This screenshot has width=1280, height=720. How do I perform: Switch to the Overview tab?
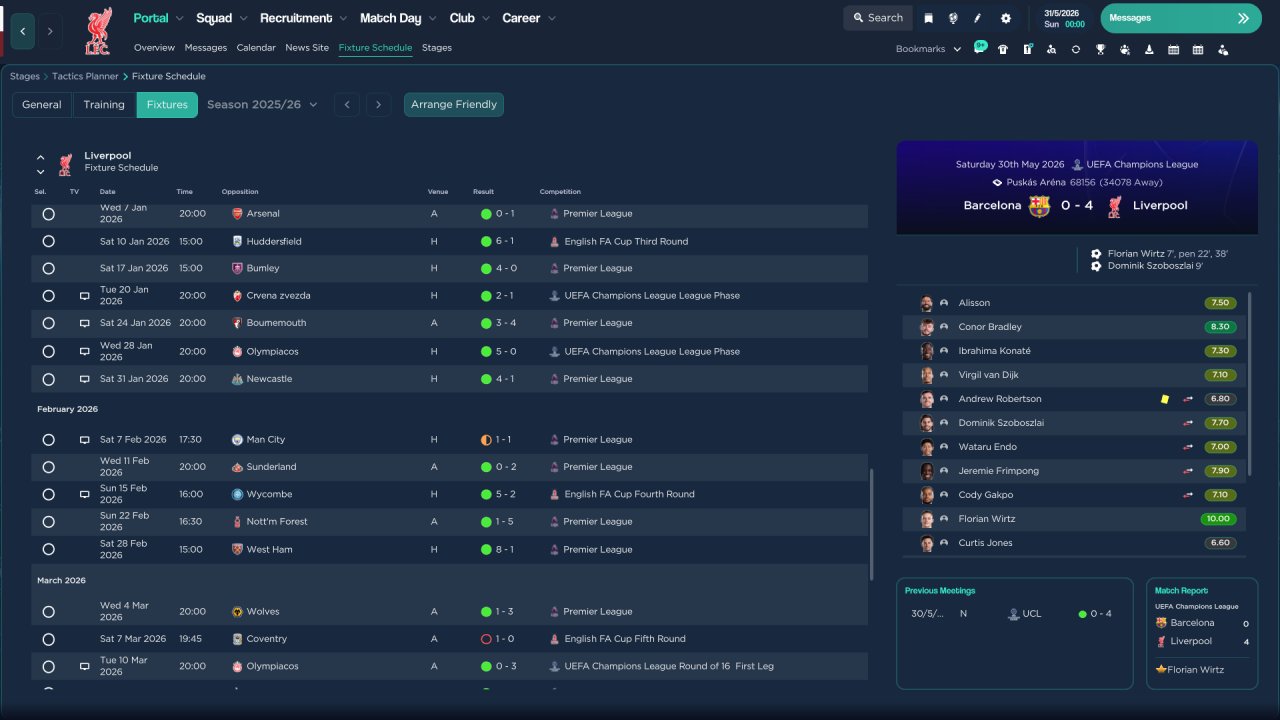154,48
